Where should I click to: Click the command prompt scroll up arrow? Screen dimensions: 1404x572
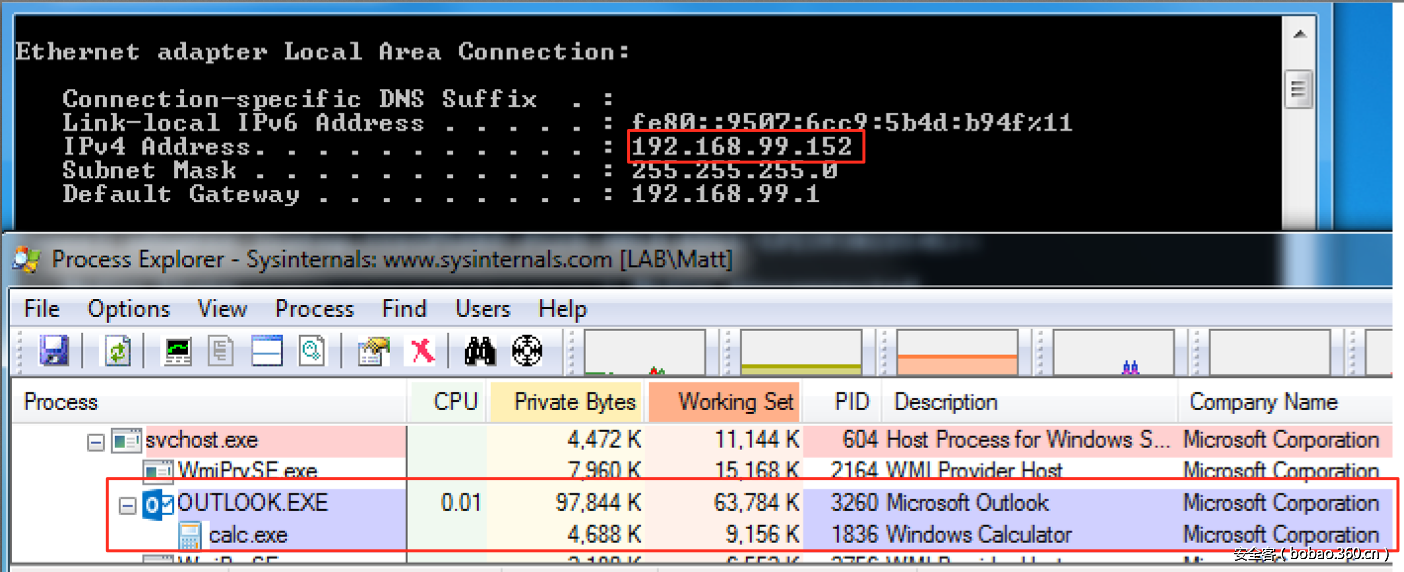1299,35
